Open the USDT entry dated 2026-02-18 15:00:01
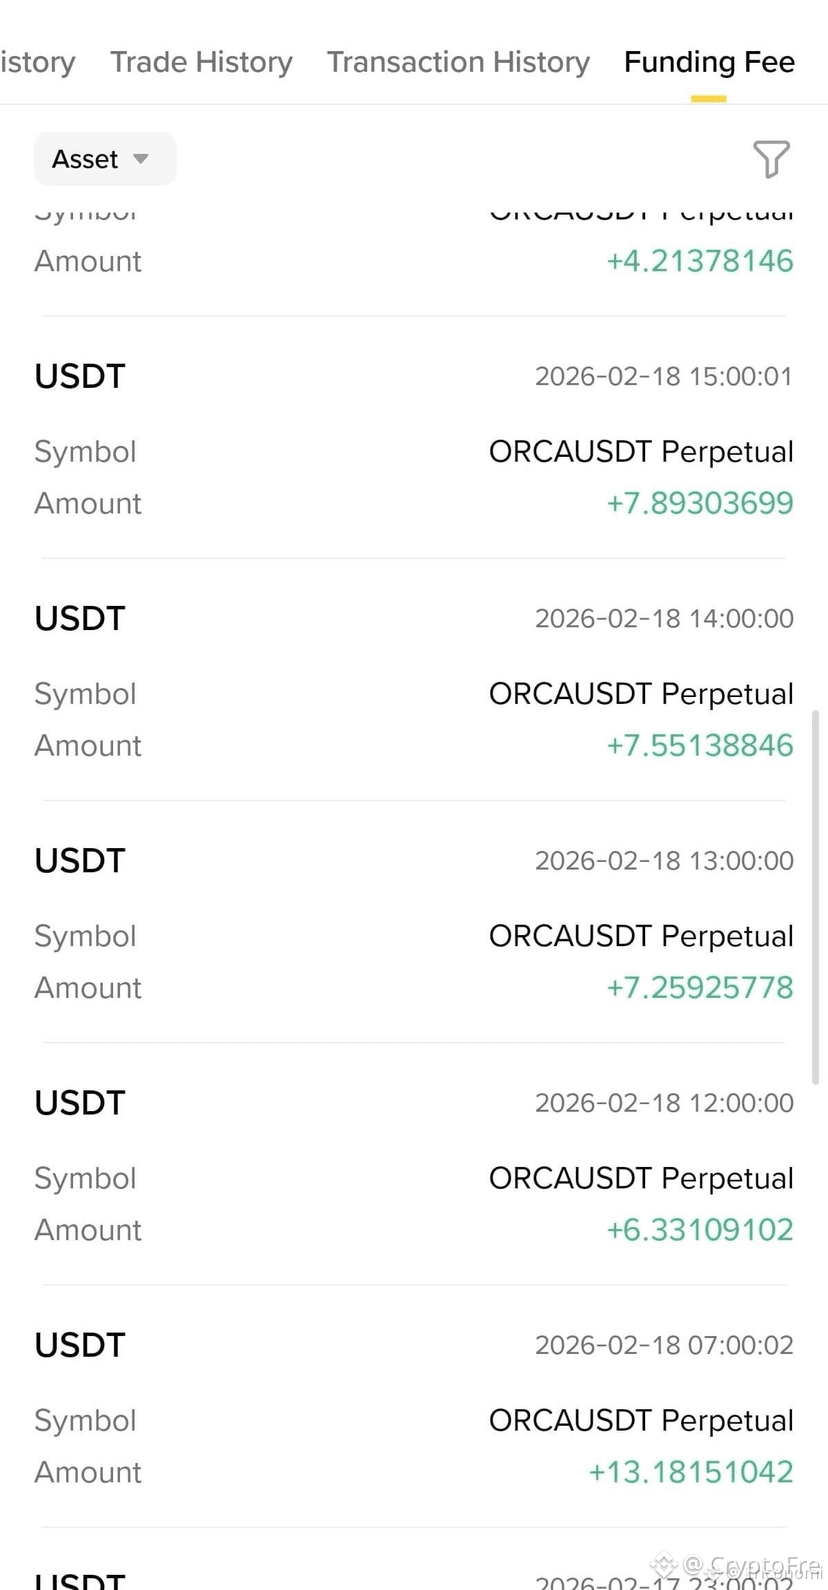 click(x=414, y=438)
